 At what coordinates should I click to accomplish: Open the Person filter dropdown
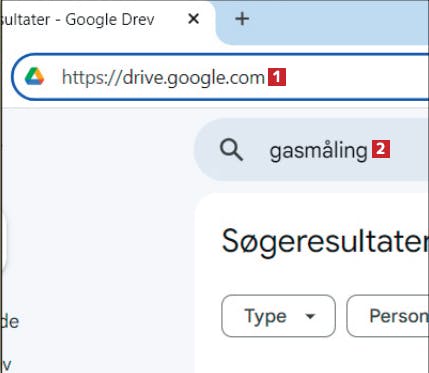[x=388, y=316]
